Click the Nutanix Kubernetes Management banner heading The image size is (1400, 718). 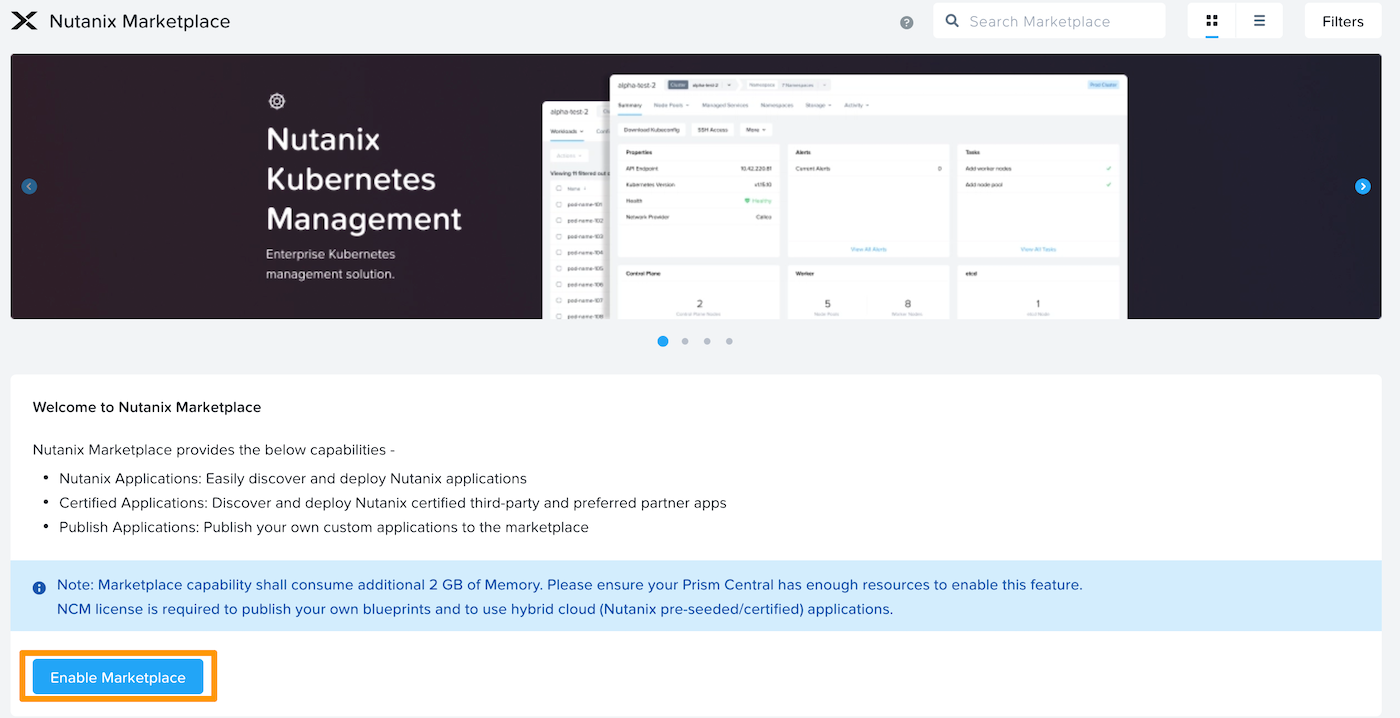(x=364, y=179)
